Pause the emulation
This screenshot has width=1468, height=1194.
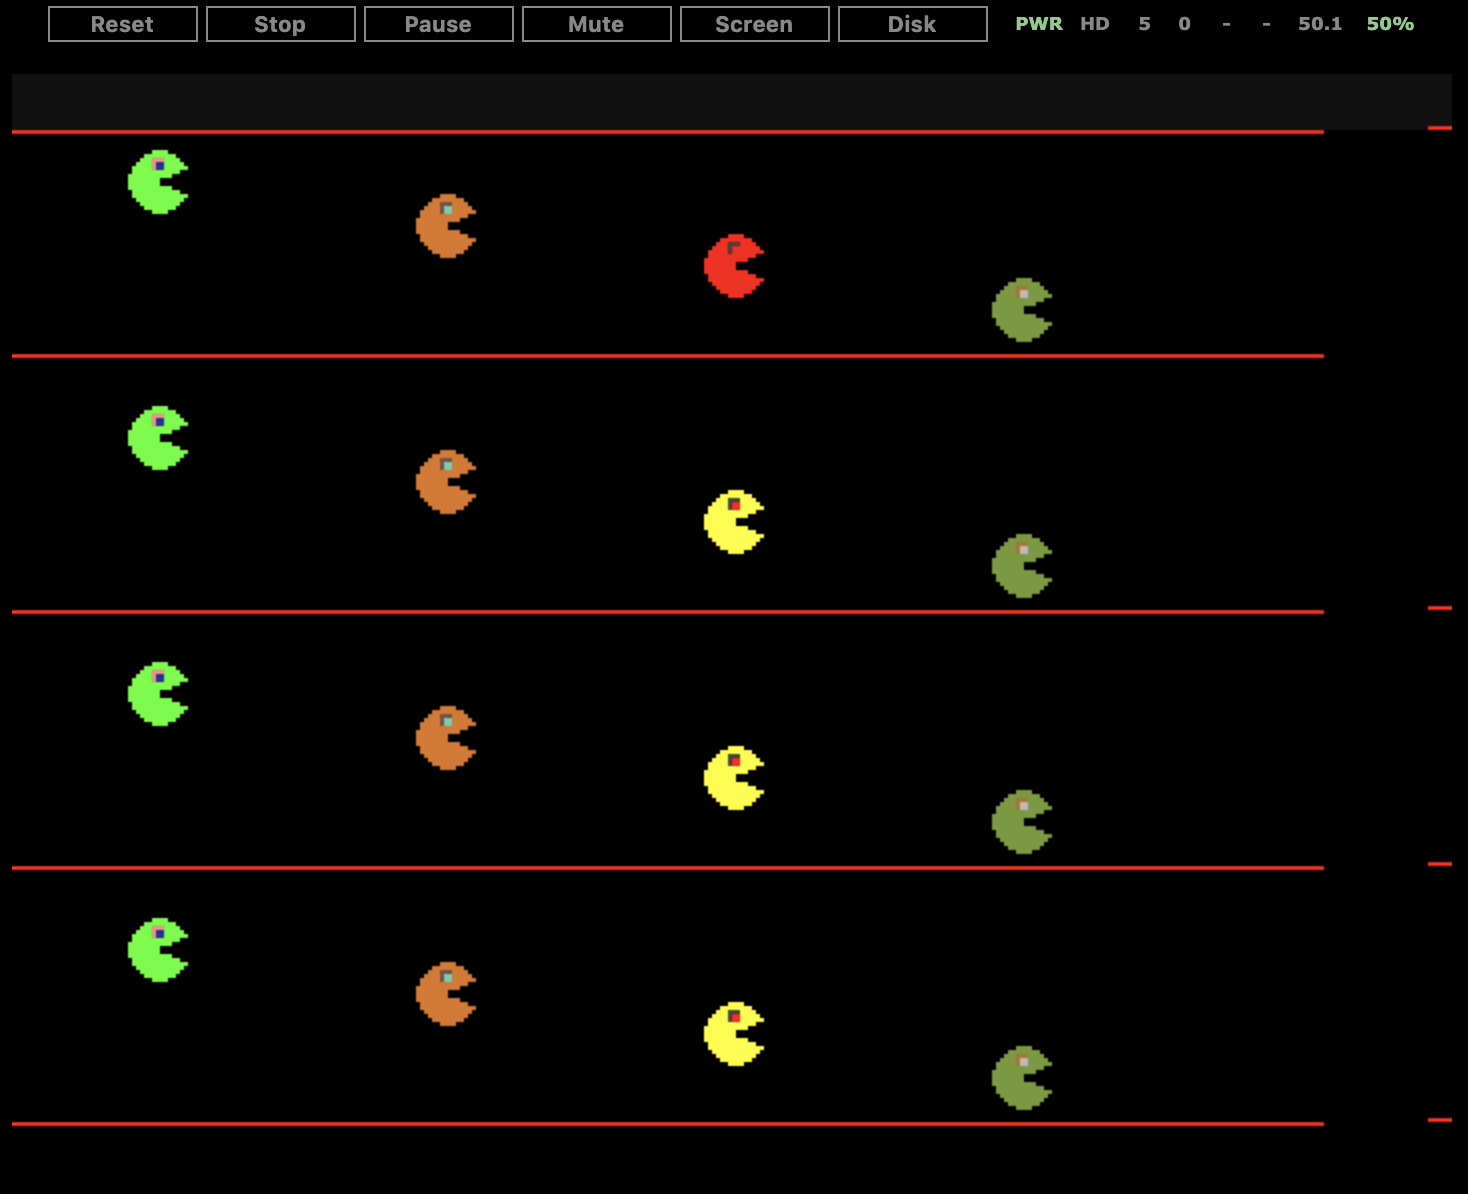pyautogui.click(x=439, y=24)
